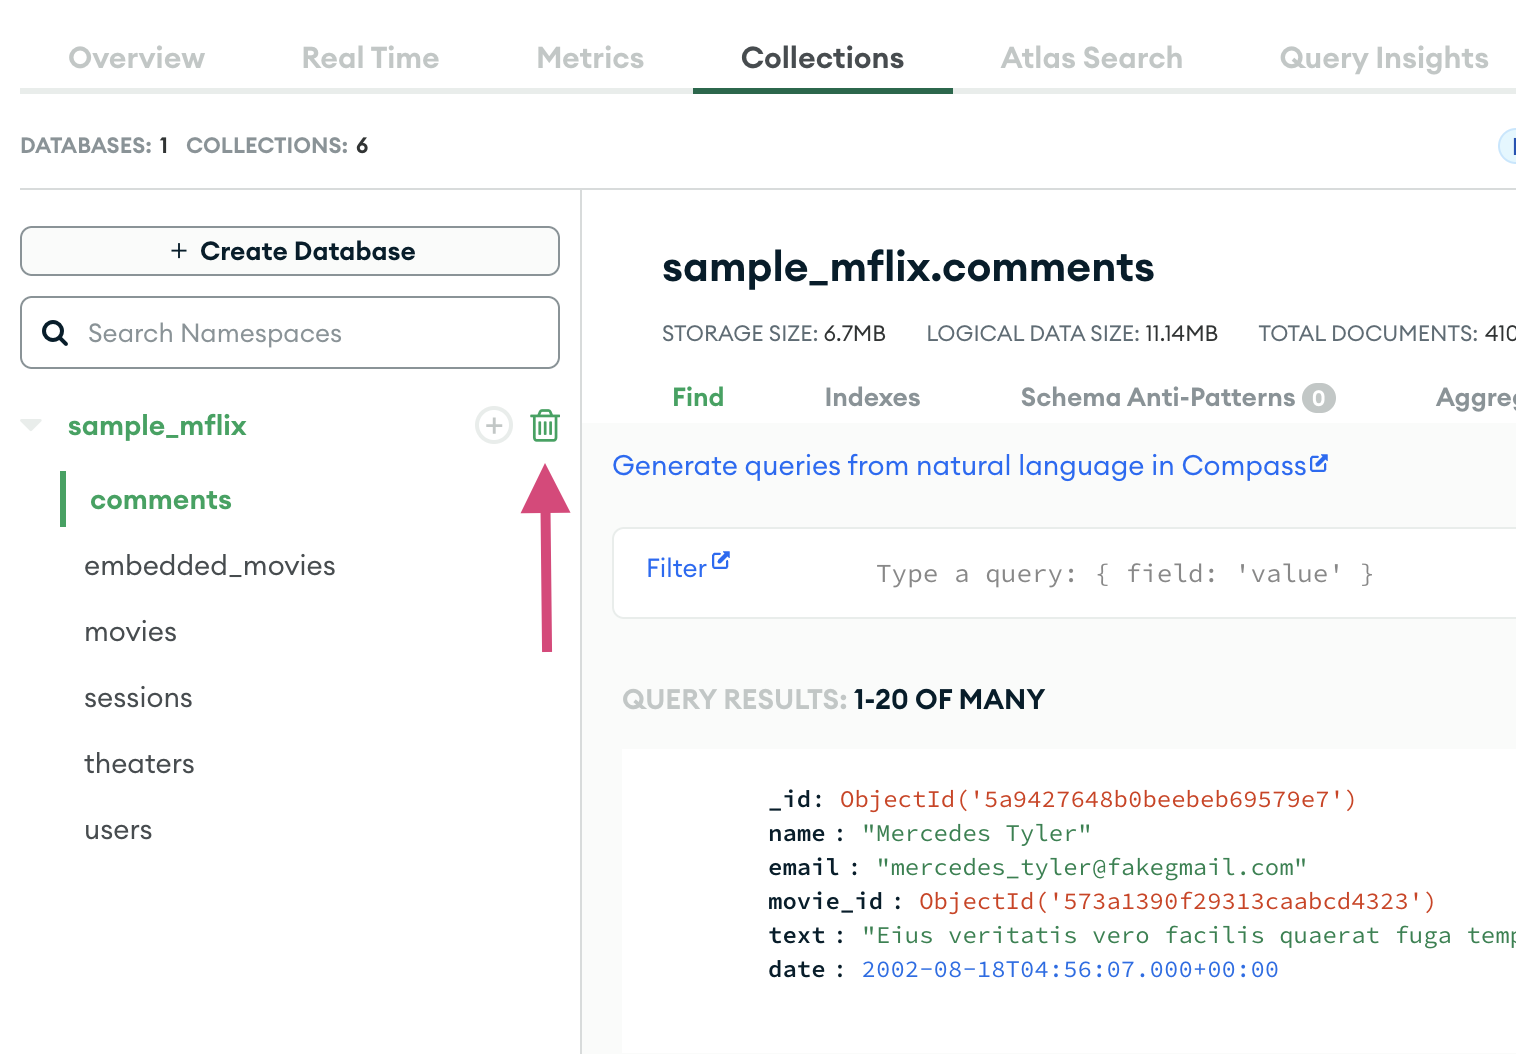Open the sessions collection
This screenshot has height=1054, width=1516.
(x=138, y=698)
